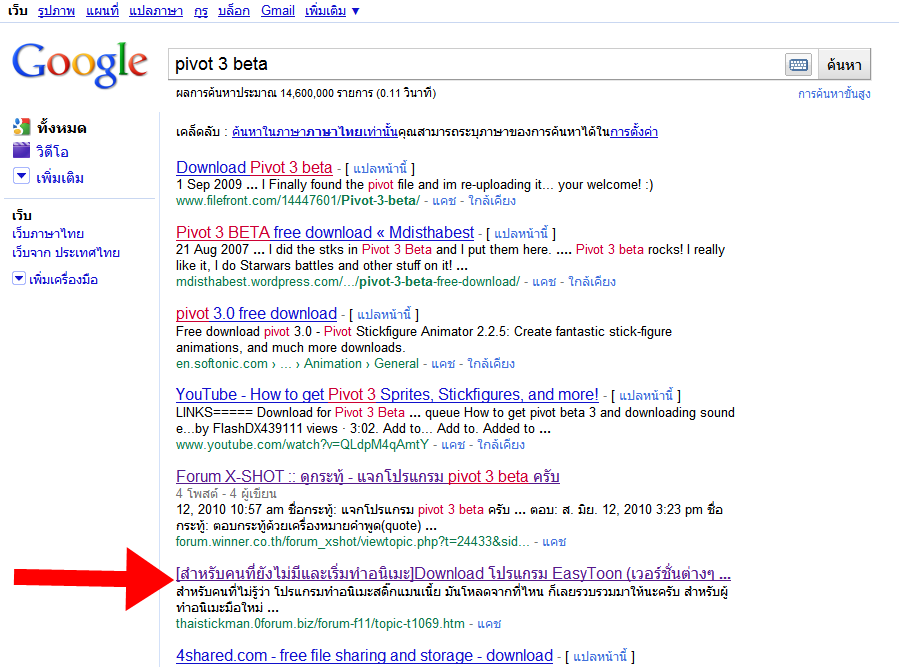The width and height of the screenshot is (899, 667).
Task: Filter by เว็บจาก ประเทศไทย (pages from Thailand)
Action: point(66,252)
